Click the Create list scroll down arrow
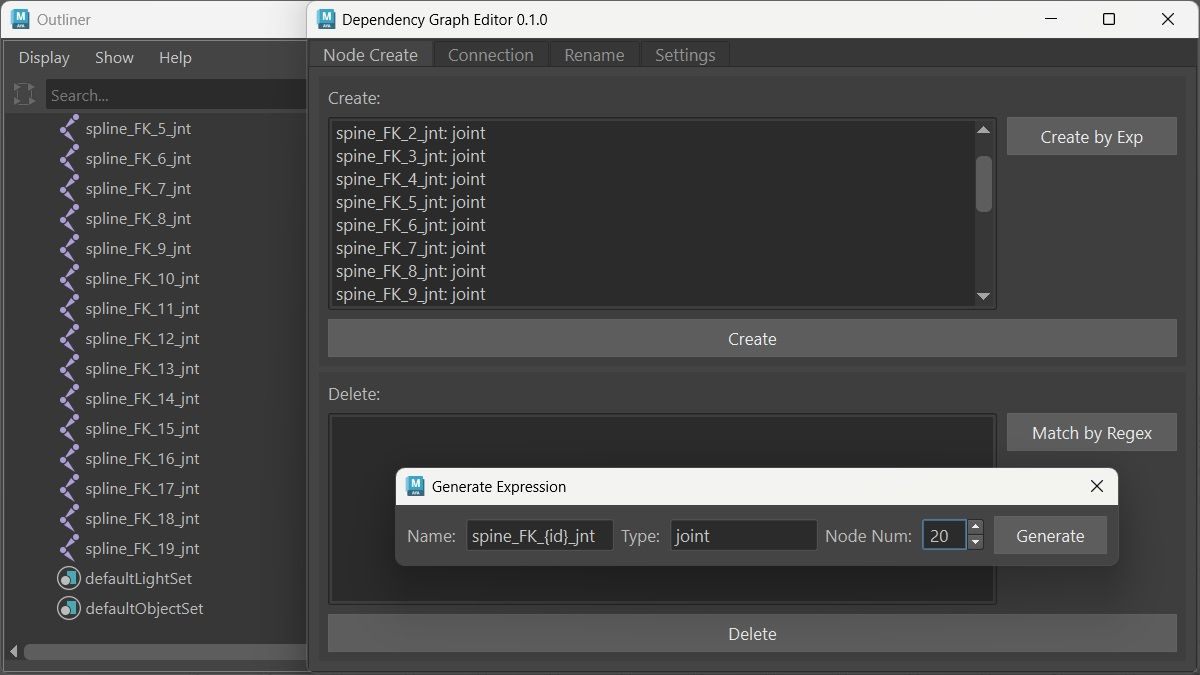This screenshot has width=1200, height=675. (x=983, y=296)
